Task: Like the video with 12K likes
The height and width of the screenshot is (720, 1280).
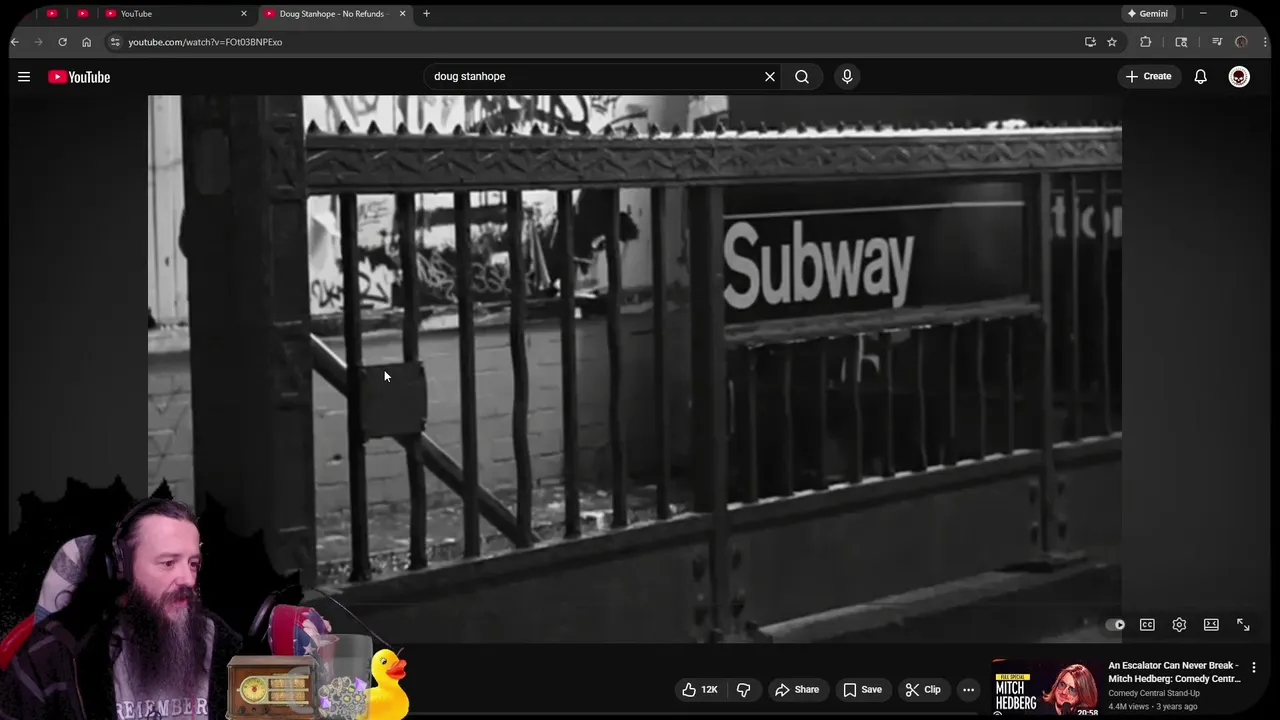Action: pos(700,689)
